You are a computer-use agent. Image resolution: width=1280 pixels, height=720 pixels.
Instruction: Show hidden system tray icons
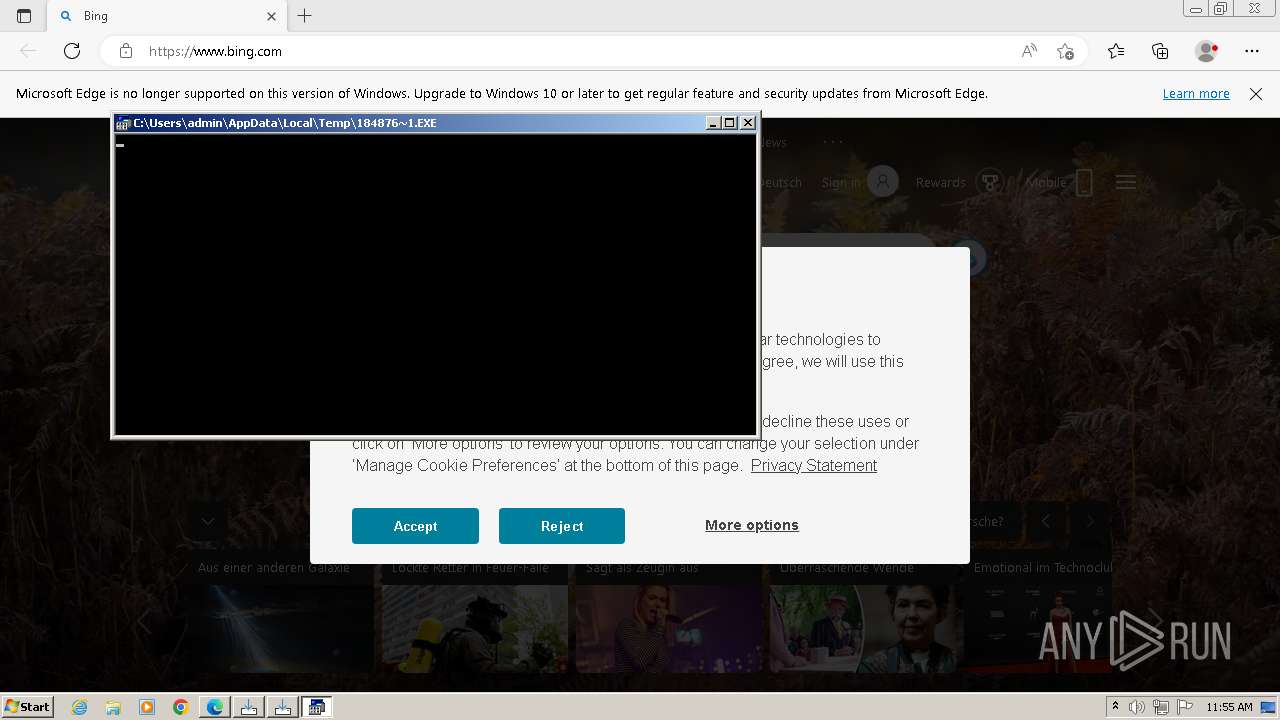tap(1116, 707)
